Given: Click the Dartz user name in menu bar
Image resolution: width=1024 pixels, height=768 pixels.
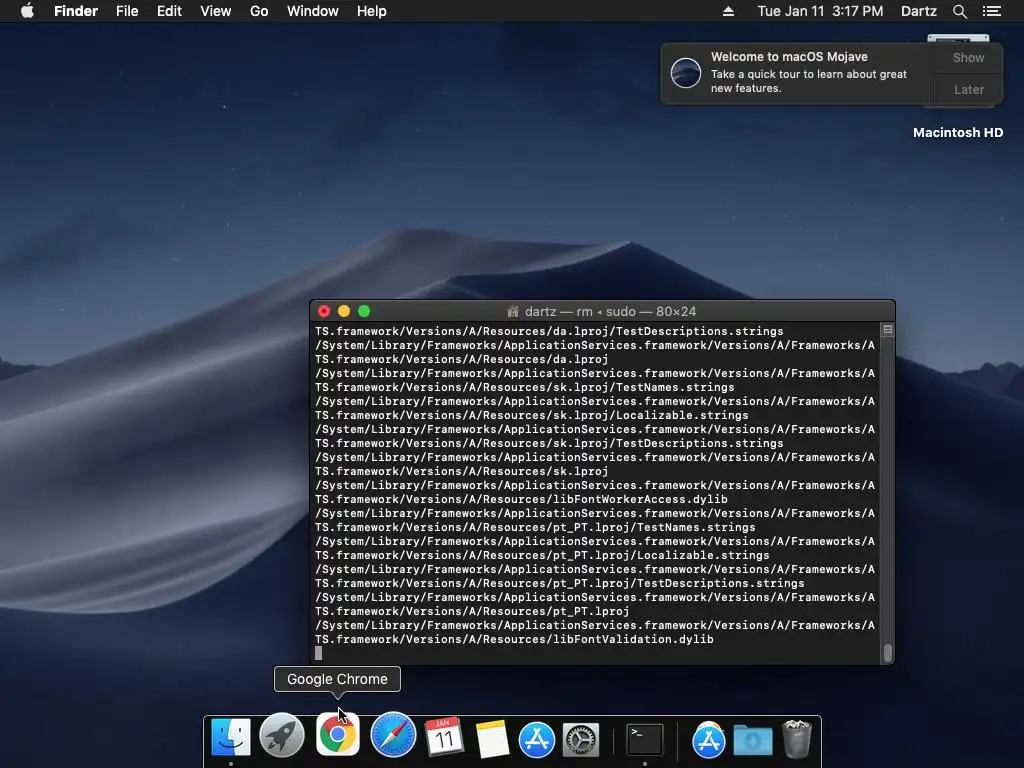Looking at the screenshot, I should pyautogui.click(x=918, y=11).
